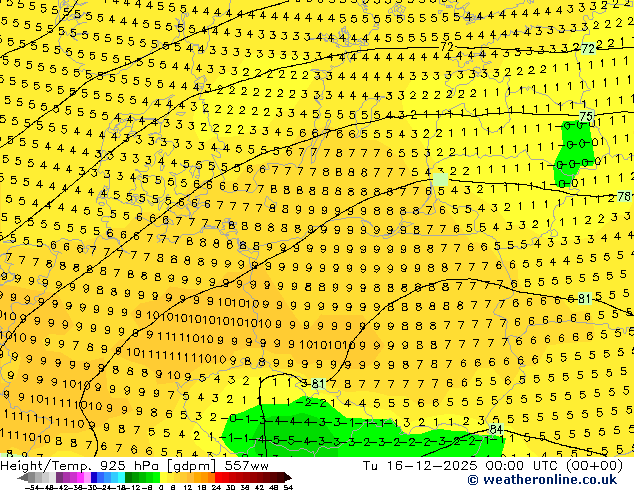Click the weatheronline.co.uk copyright link

pos(542,480)
